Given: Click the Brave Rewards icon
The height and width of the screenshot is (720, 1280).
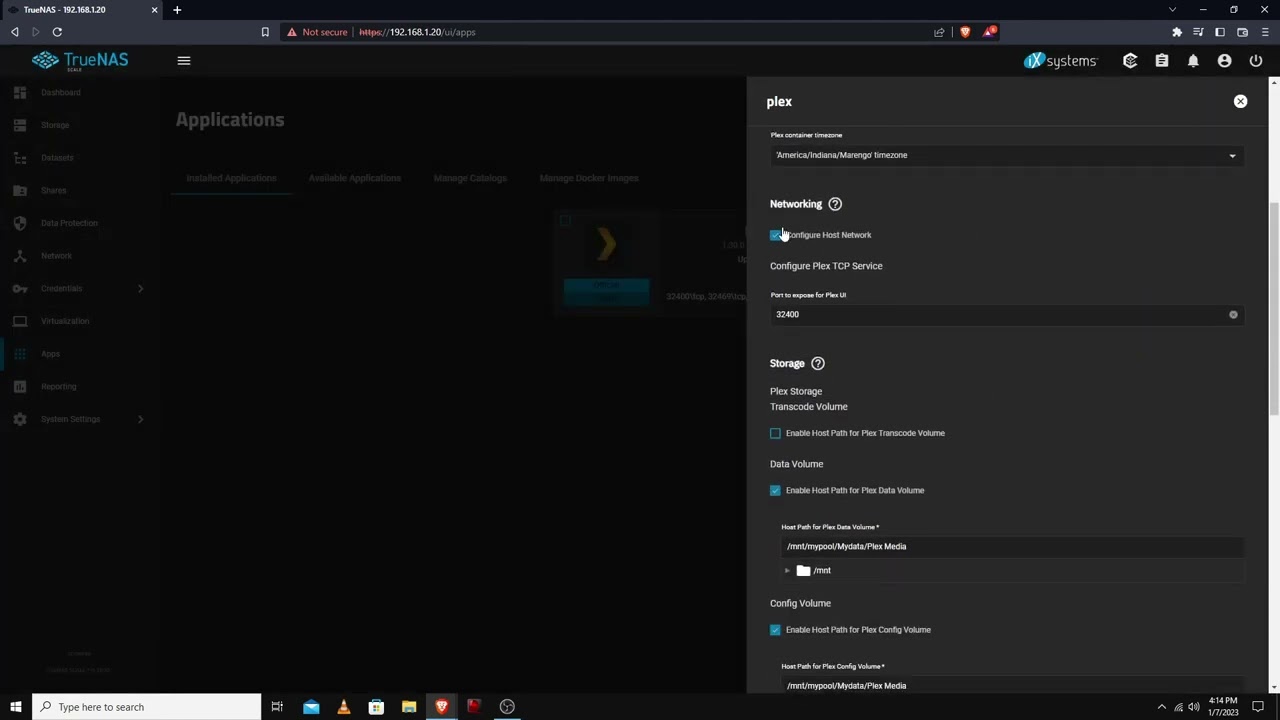Looking at the screenshot, I should pyautogui.click(x=988, y=32).
